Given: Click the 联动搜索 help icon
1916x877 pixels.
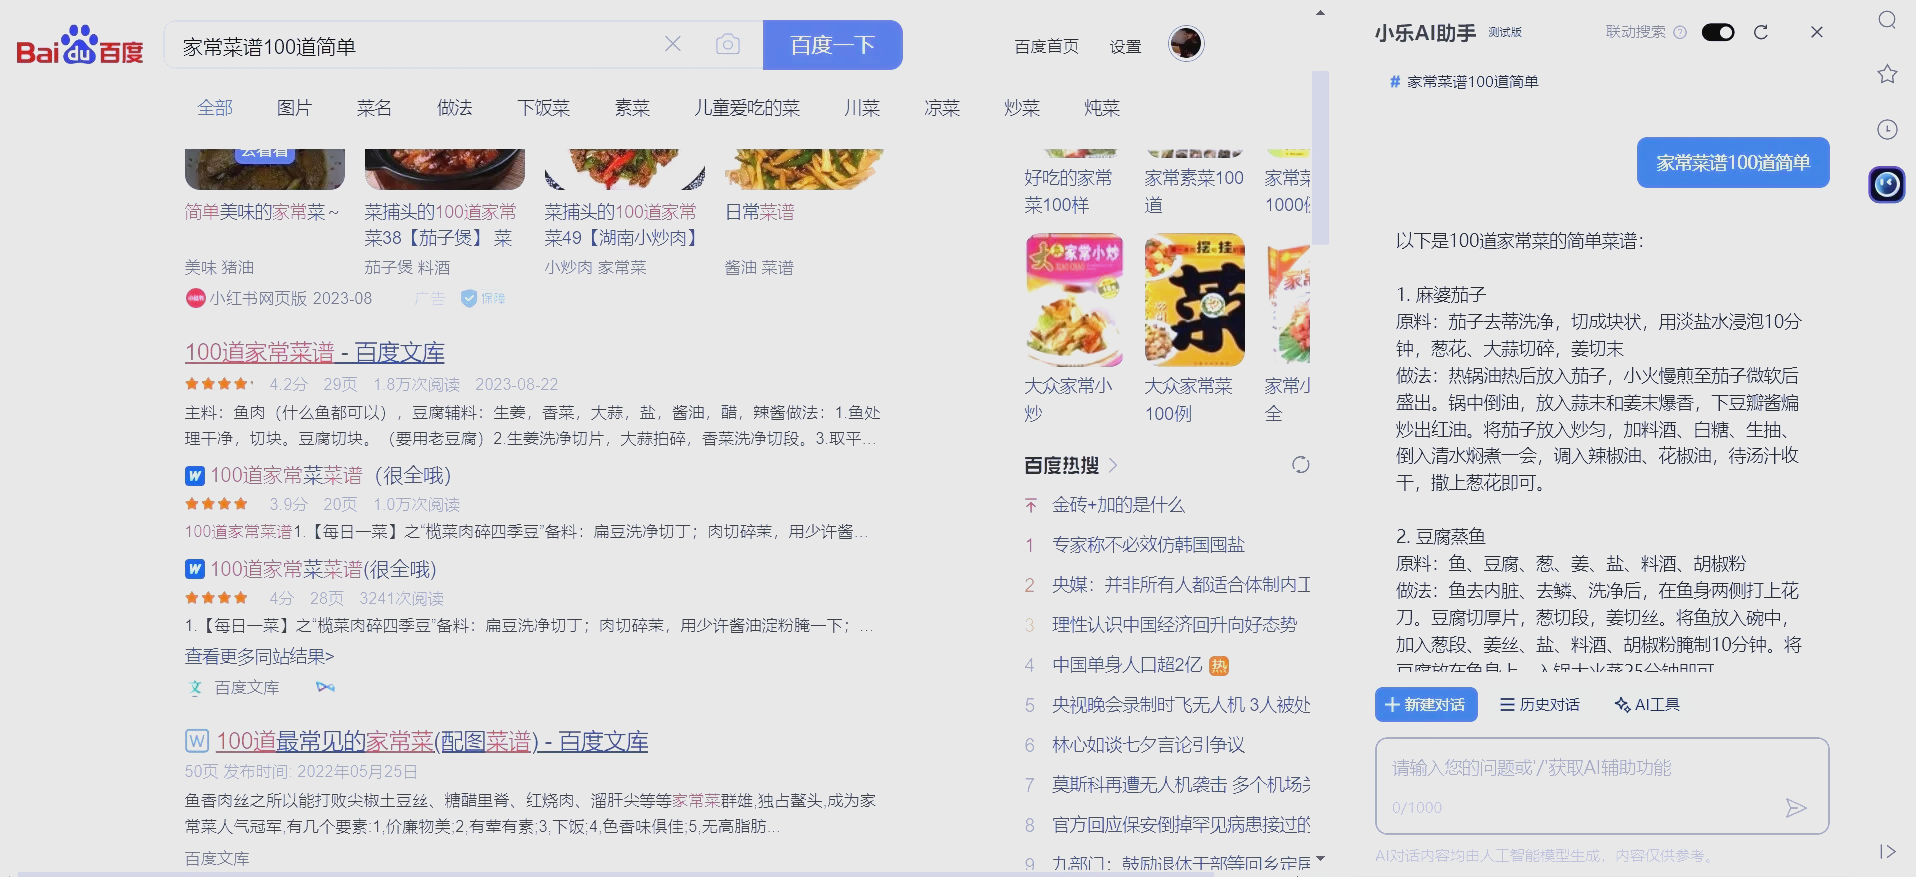Looking at the screenshot, I should pos(1680,32).
